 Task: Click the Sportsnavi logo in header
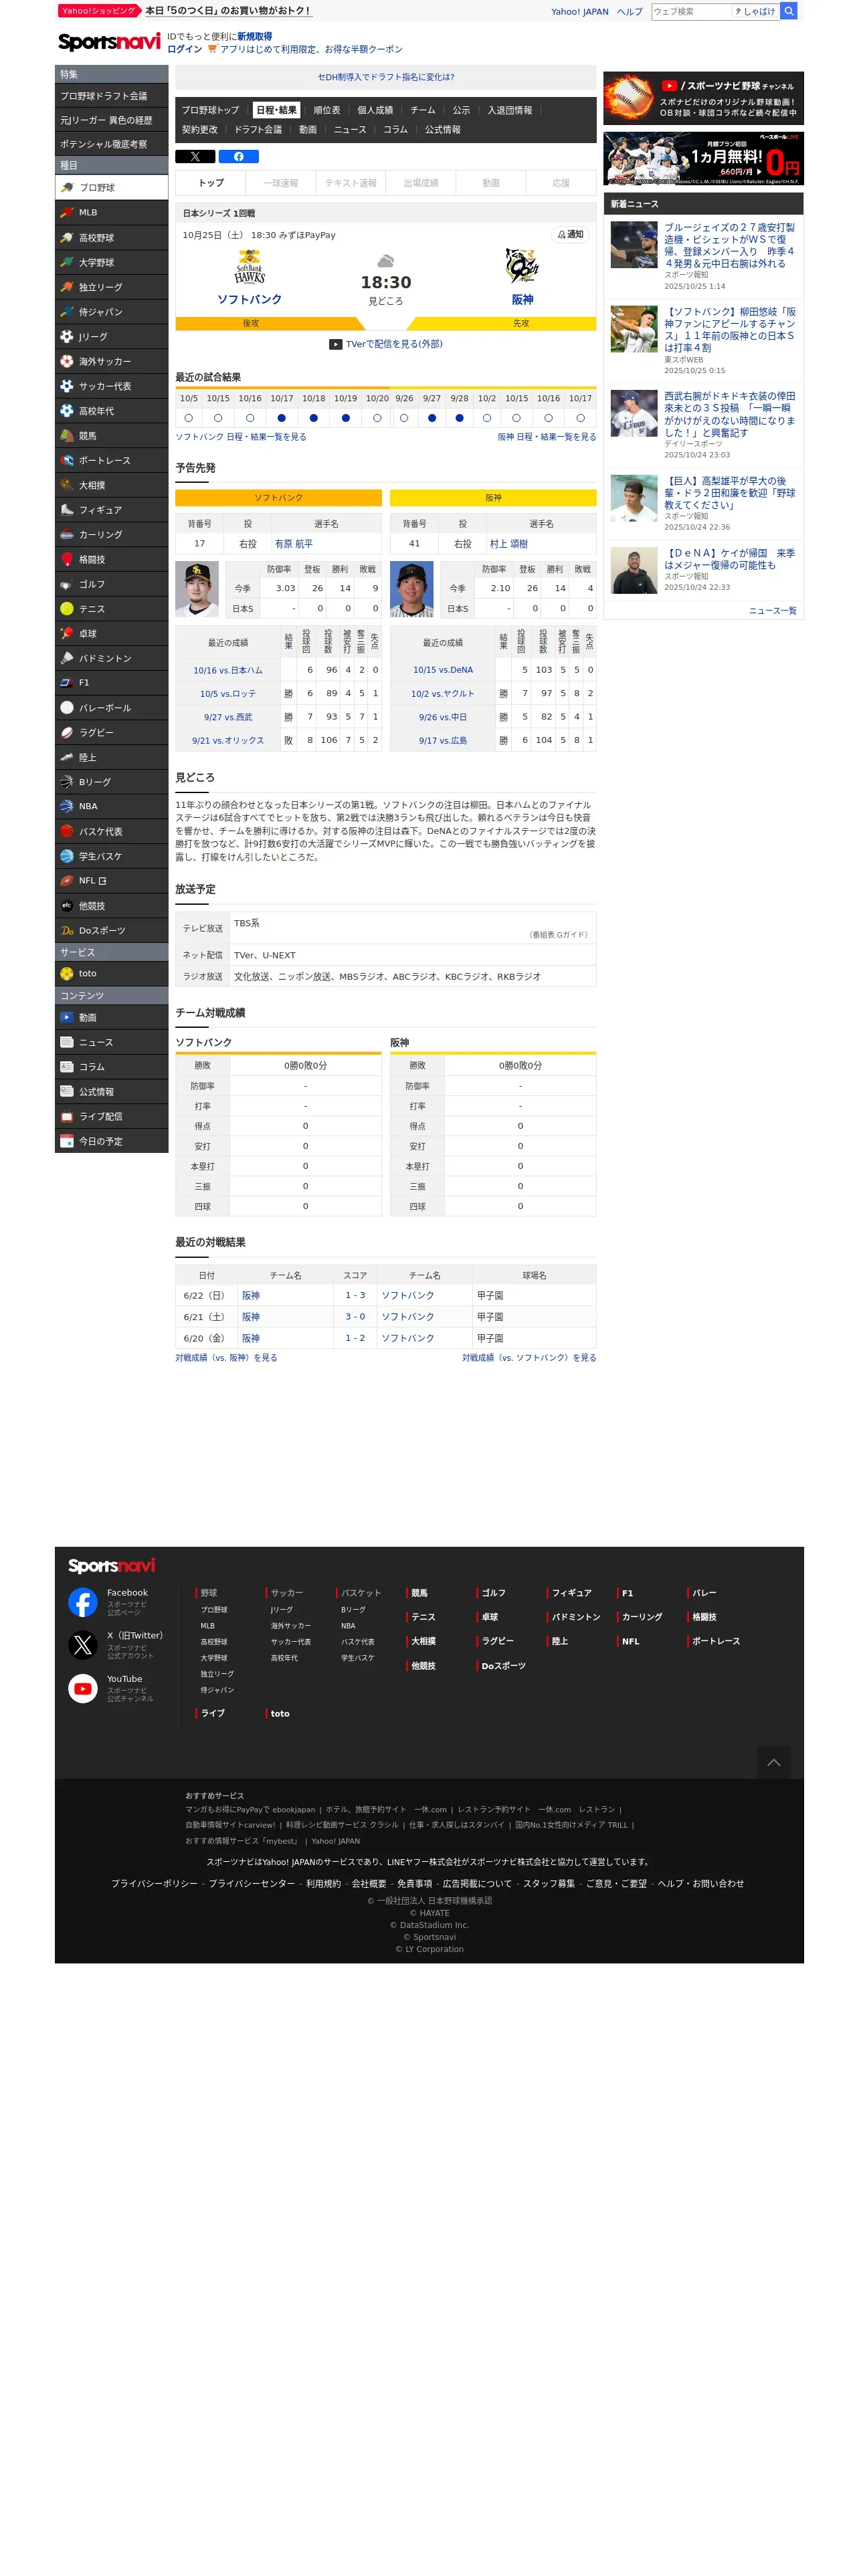pyautogui.click(x=109, y=41)
